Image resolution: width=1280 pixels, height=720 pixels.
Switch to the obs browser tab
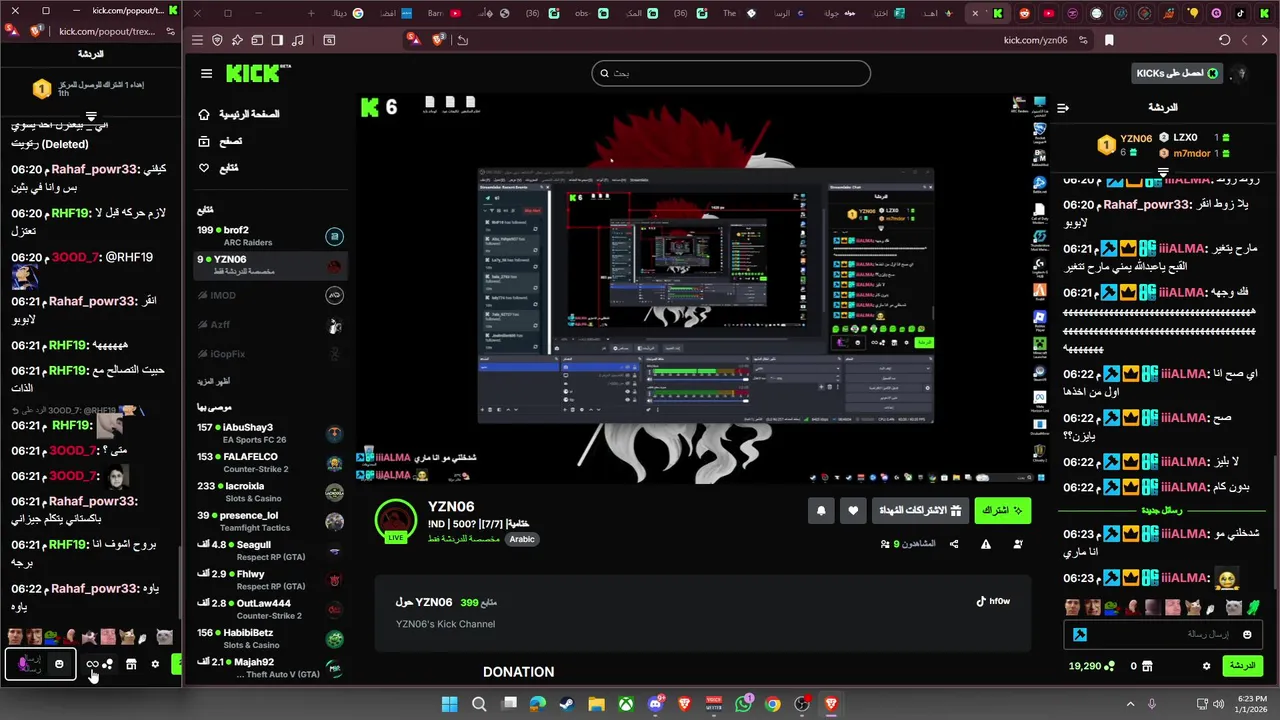[592, 13]
